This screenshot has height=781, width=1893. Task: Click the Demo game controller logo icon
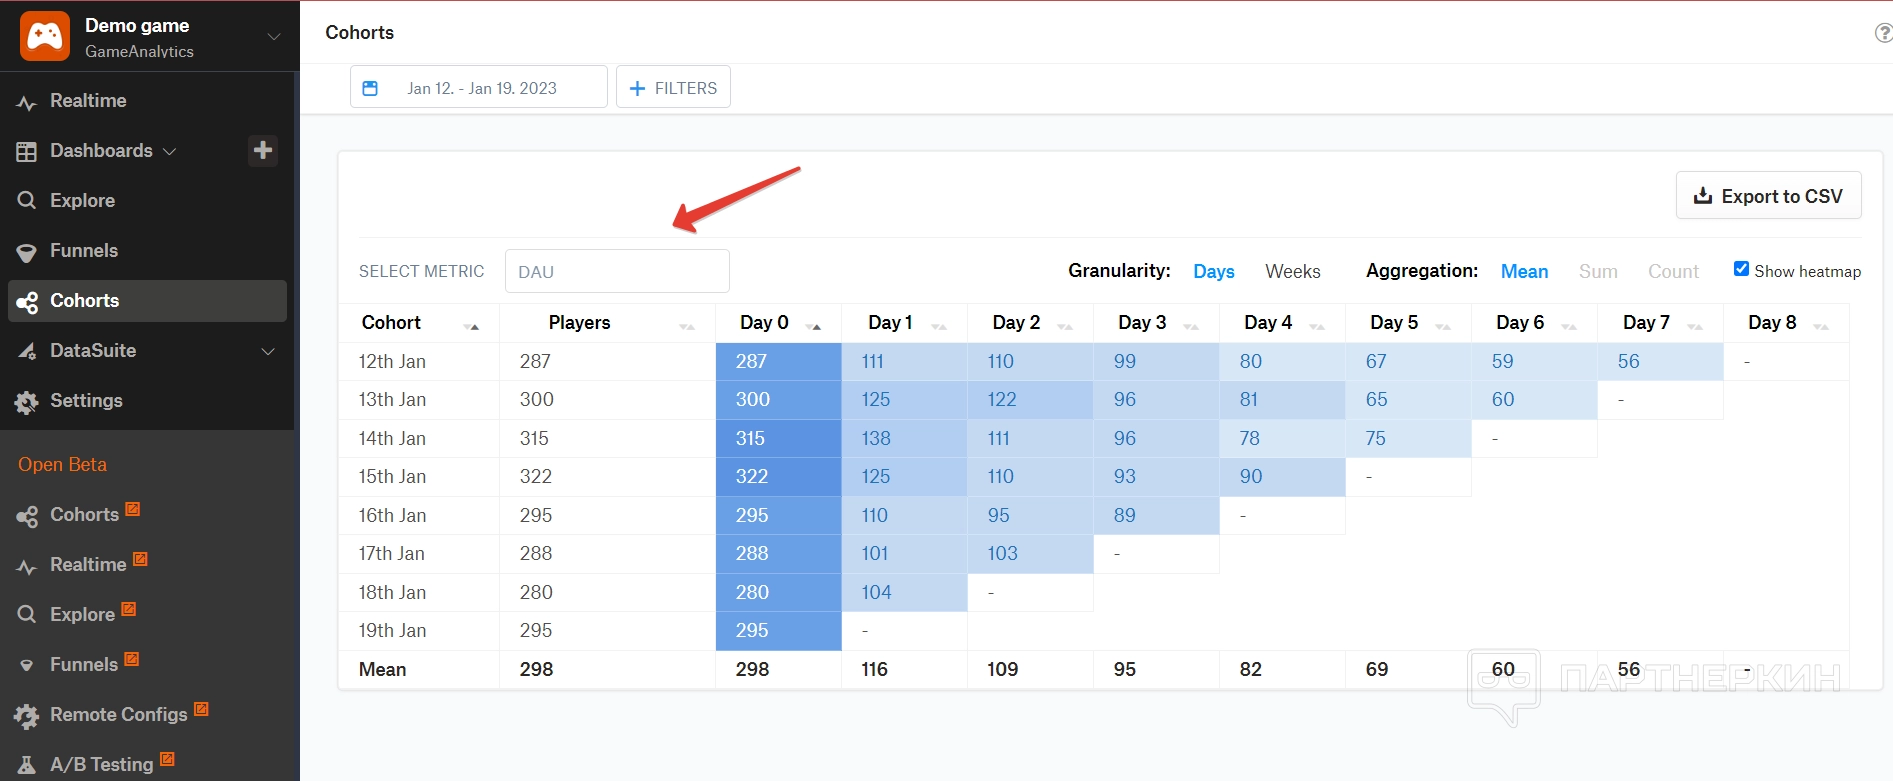point(45,37)
